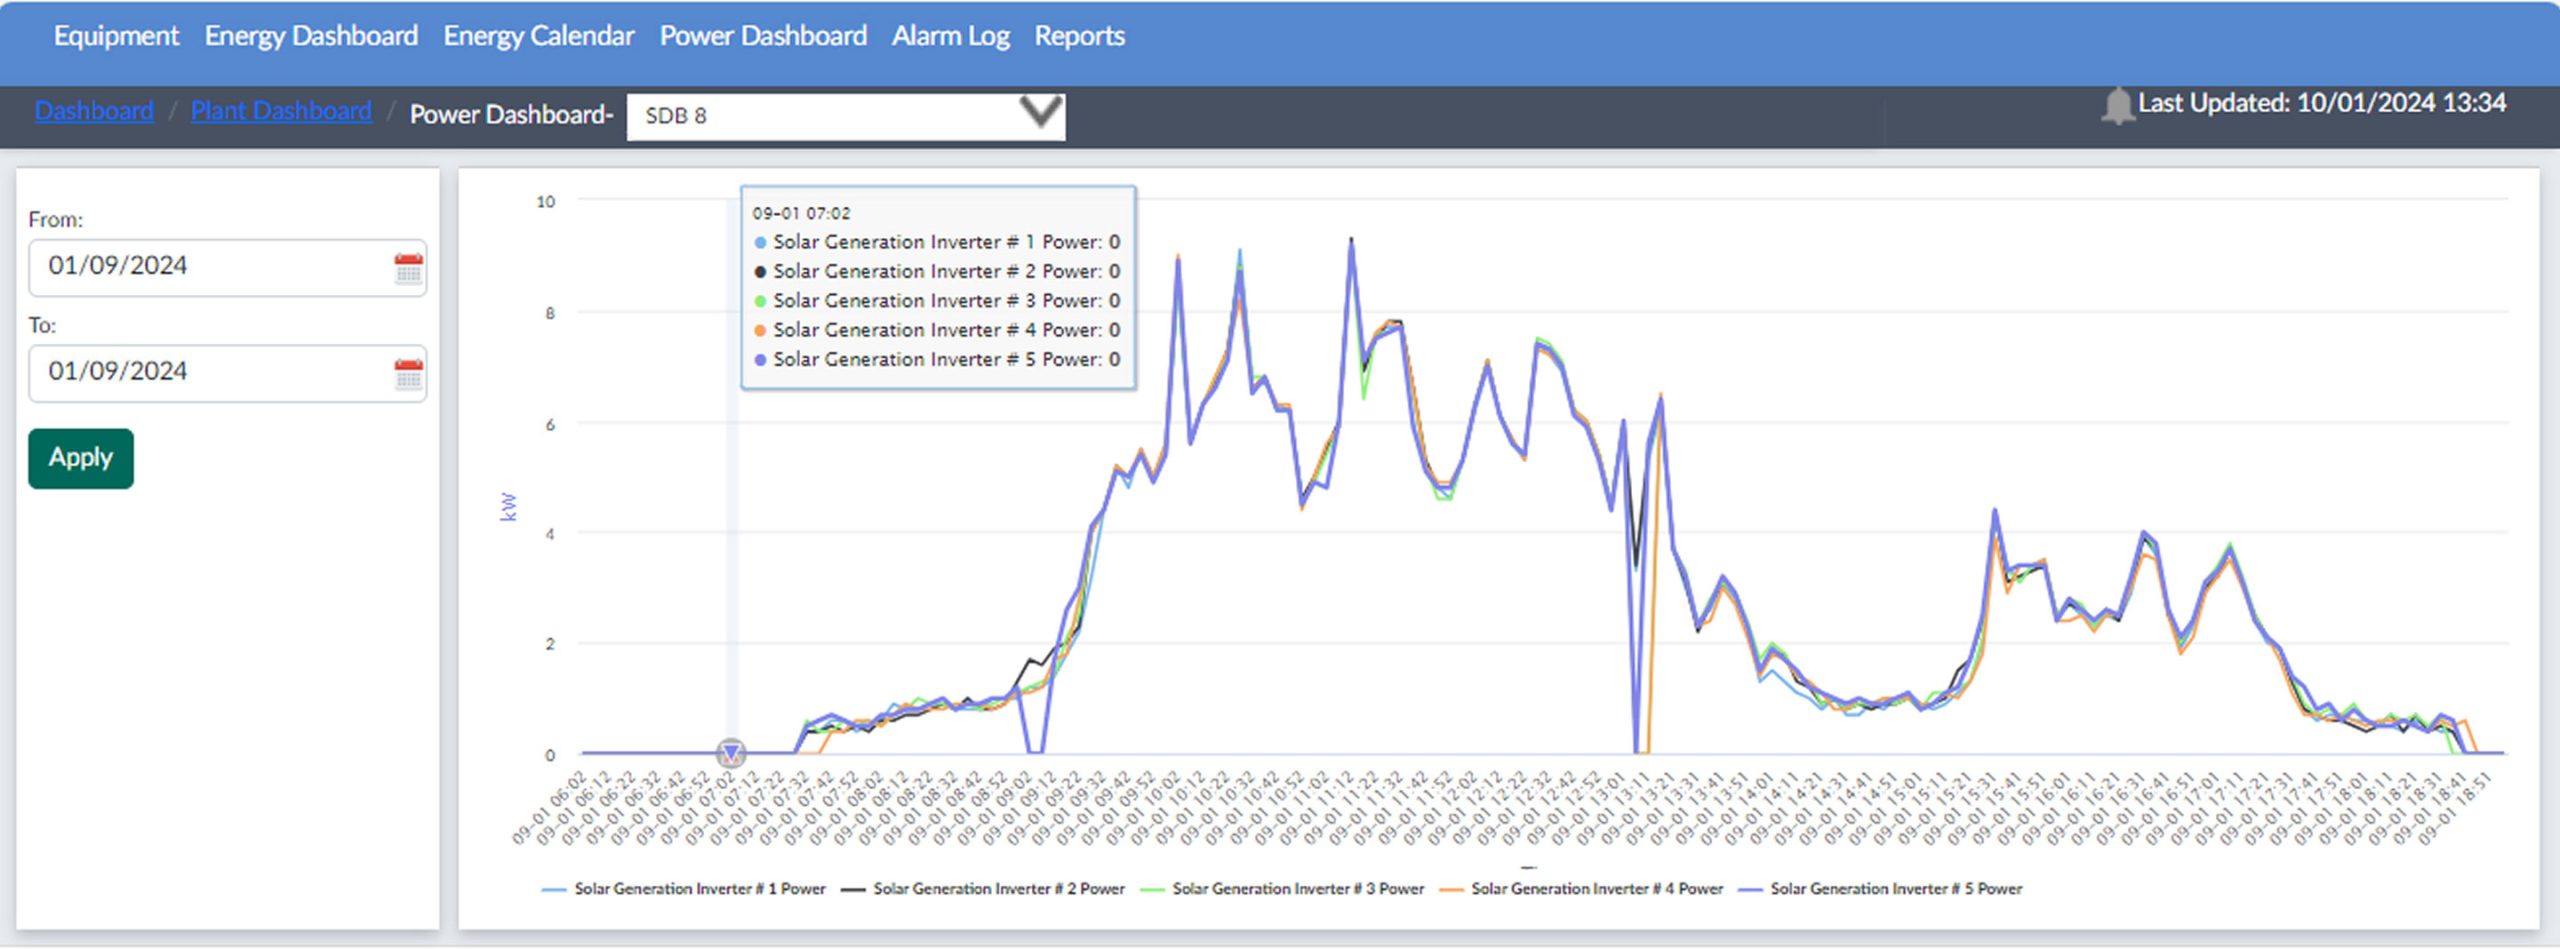Screen dimensions: 2560x949
Task: Hide Solar Generation Inverter # 2 Power series
Action: point(983,889)
